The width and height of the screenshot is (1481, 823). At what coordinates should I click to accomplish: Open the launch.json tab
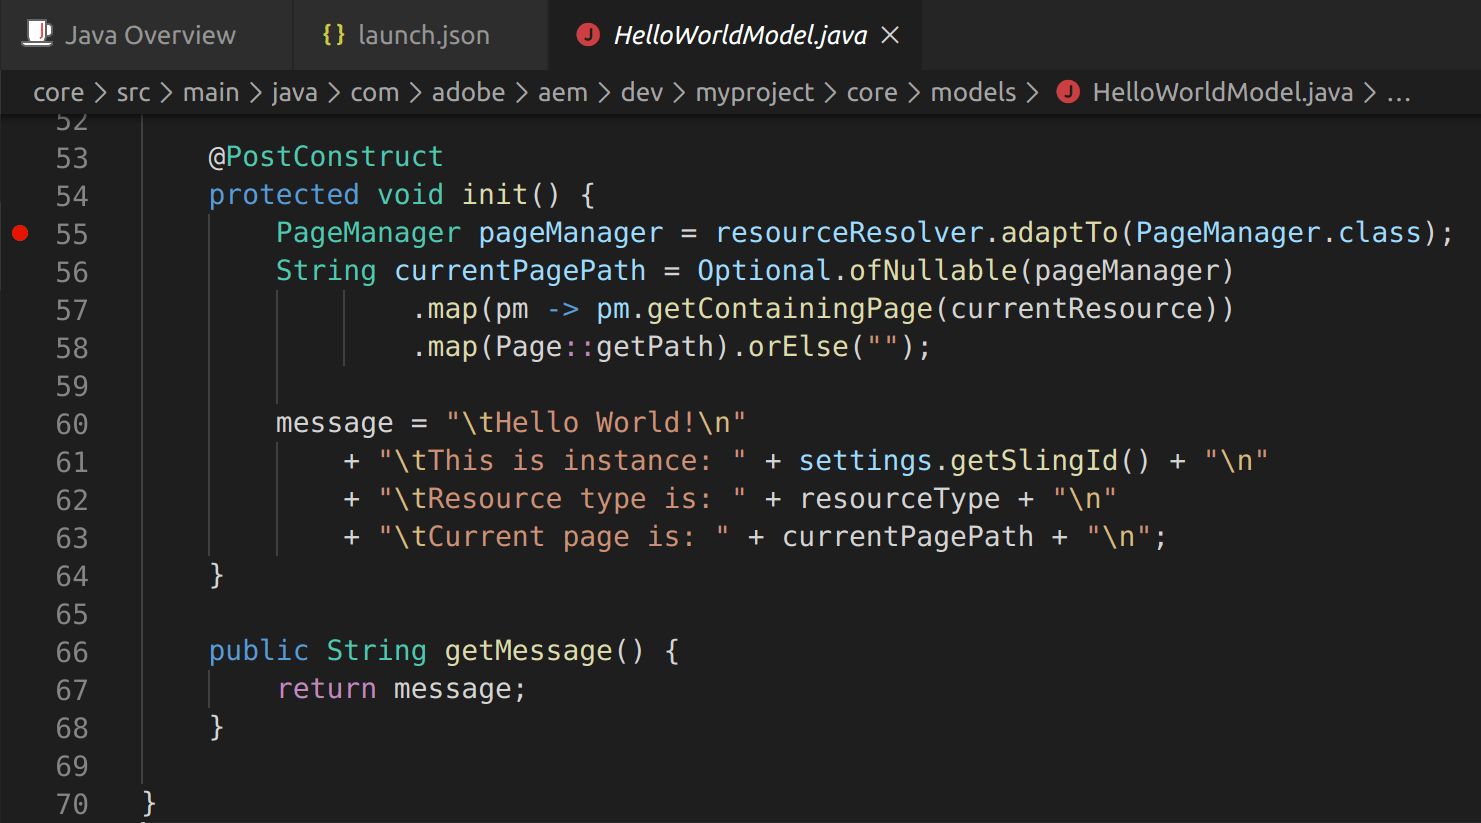pyautogui.click(x=423, y=35)
